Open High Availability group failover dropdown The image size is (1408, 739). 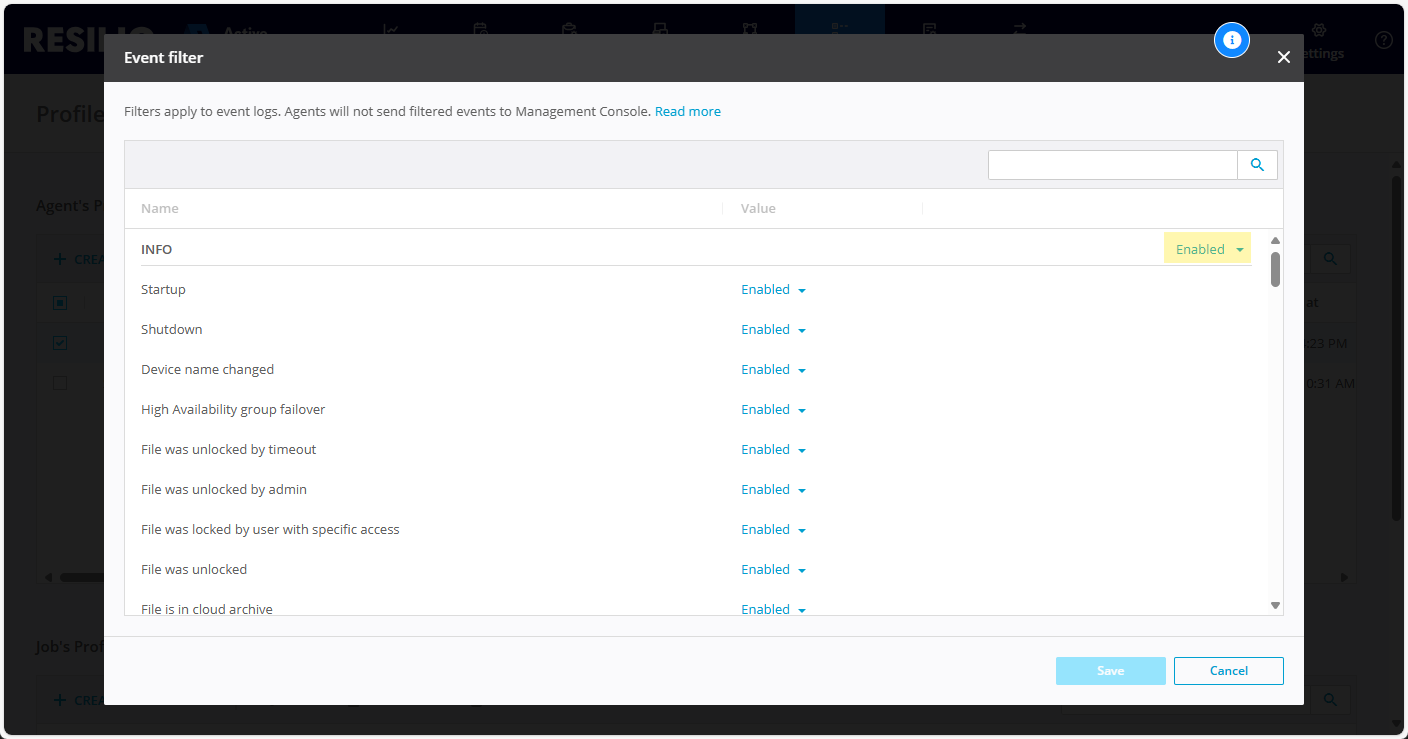pyautogui.click(x=773, y=410)
